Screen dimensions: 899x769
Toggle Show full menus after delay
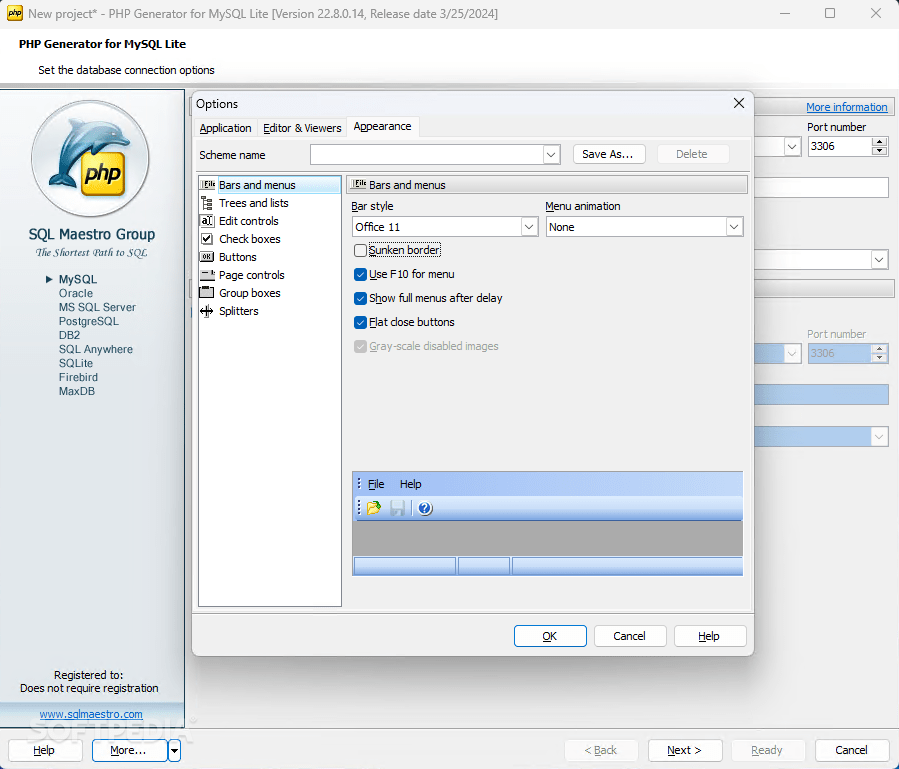360,298
